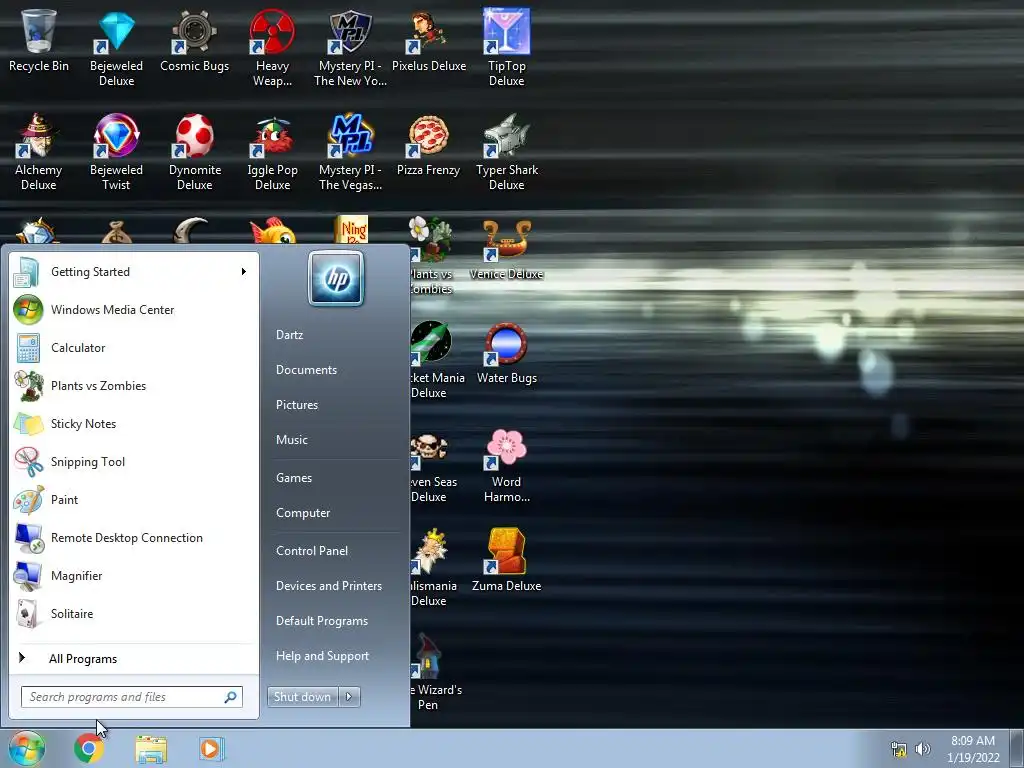The height and width of the screenshot is (768, 1024).
Task: Open Mystery PI The New York shortcut
Action: point(350,47)
